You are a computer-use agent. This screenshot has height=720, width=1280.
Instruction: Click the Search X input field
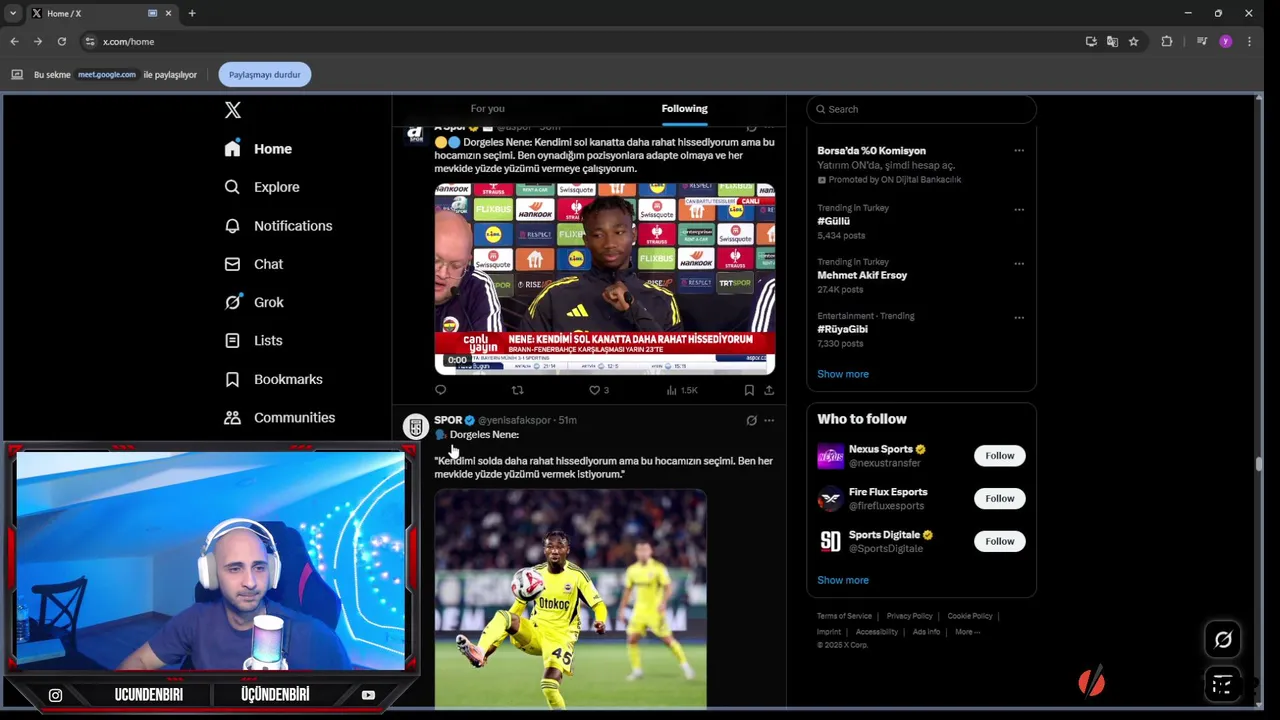[921, 109]
